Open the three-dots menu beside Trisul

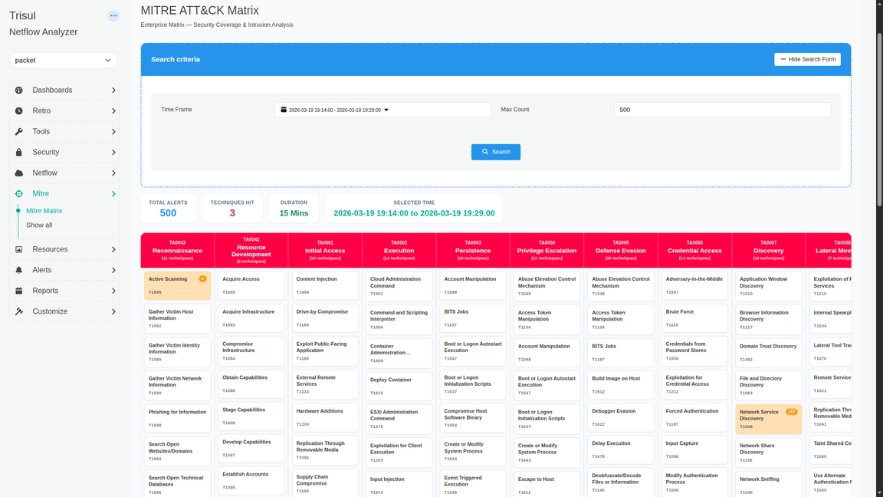[x=113, y=16]
